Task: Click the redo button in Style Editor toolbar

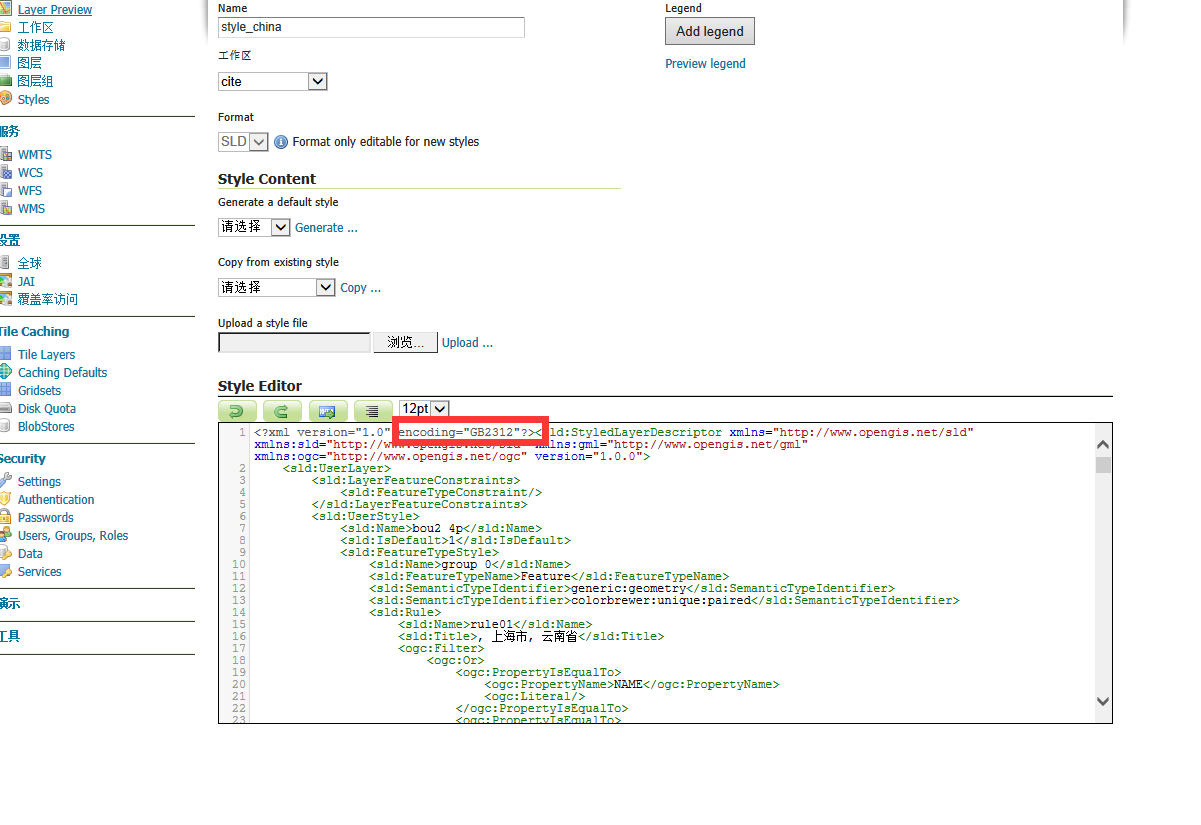Action: (282, 410)
